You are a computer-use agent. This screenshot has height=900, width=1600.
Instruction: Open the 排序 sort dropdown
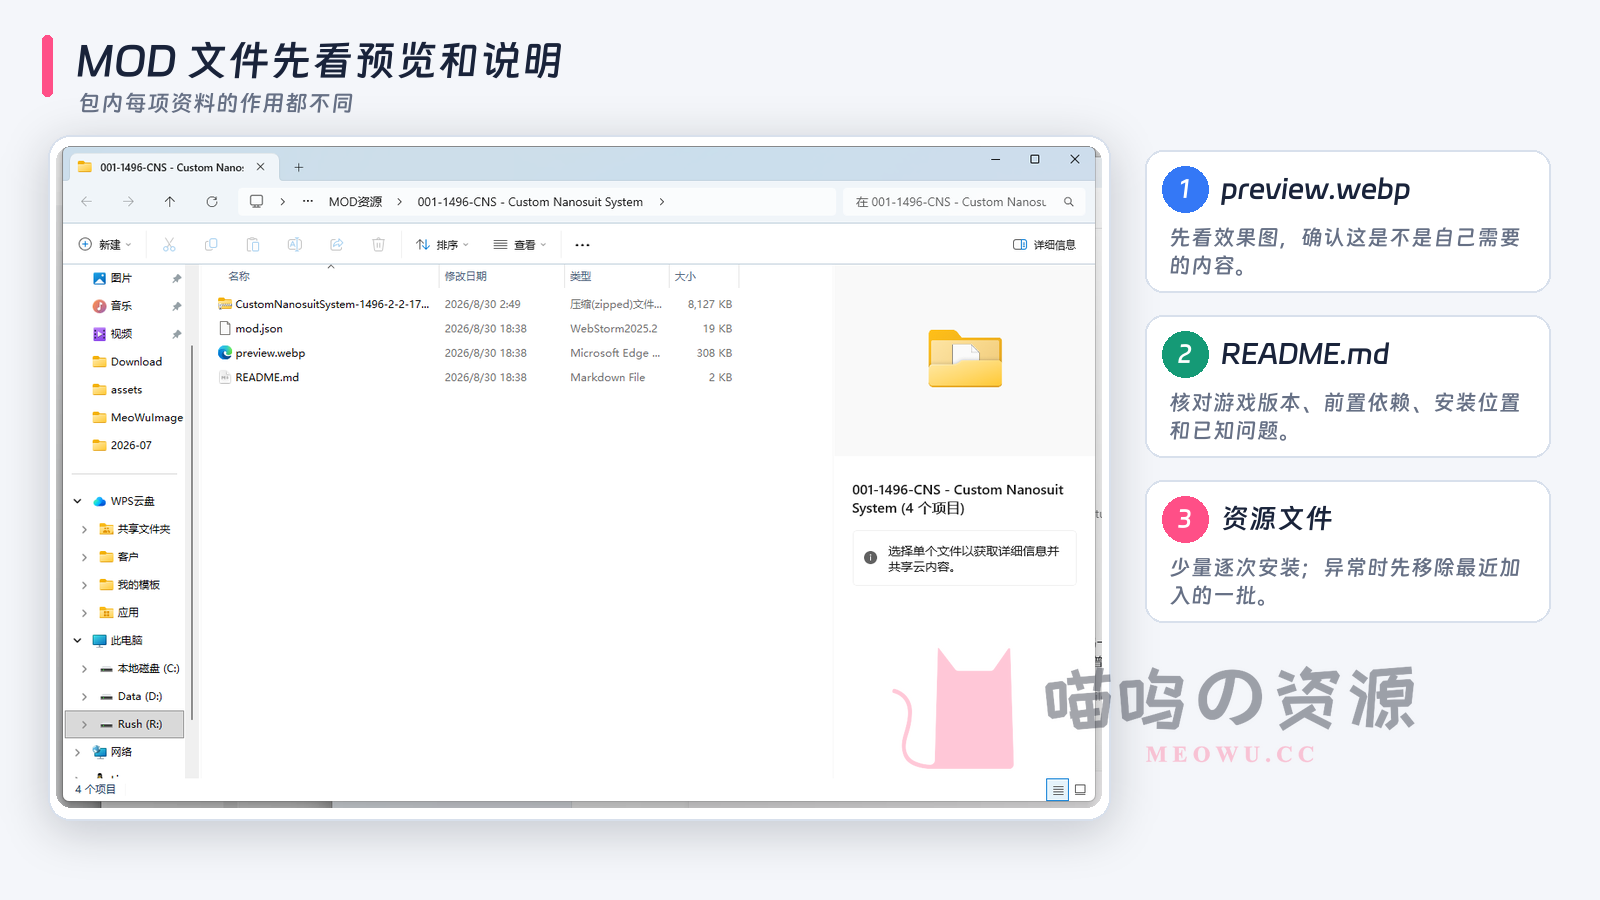442,244
